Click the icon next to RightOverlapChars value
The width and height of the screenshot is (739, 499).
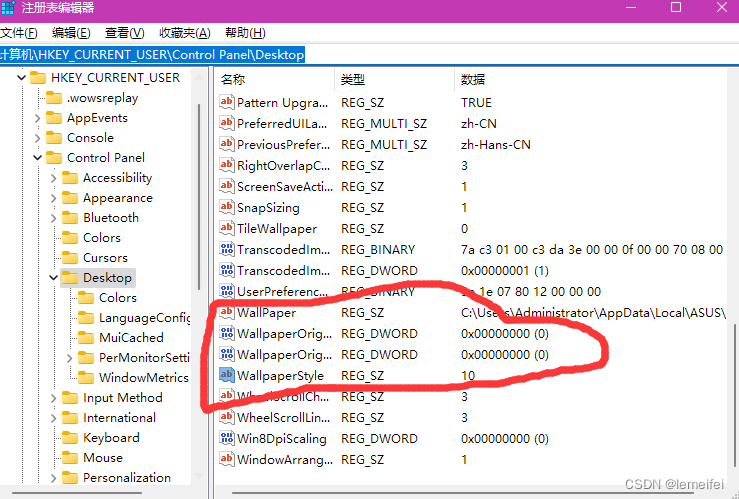pos(227,165)
